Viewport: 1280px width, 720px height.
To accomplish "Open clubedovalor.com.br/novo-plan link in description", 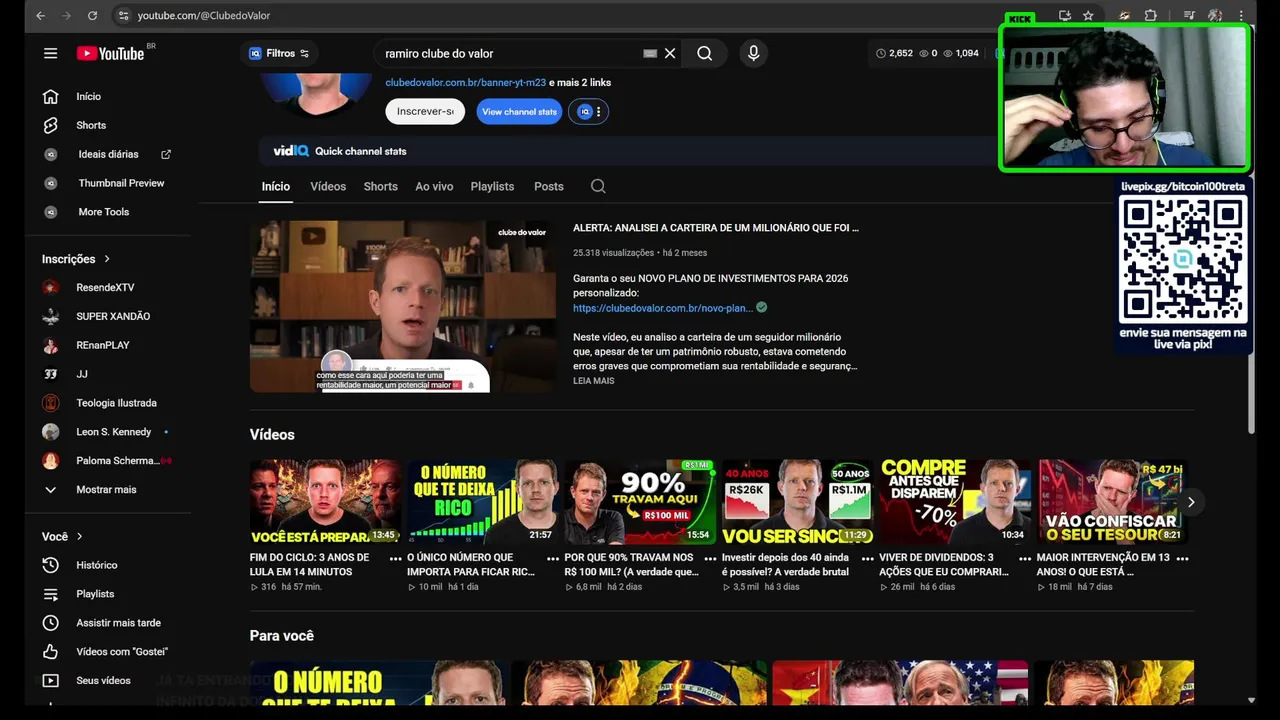I will [663, 308].
